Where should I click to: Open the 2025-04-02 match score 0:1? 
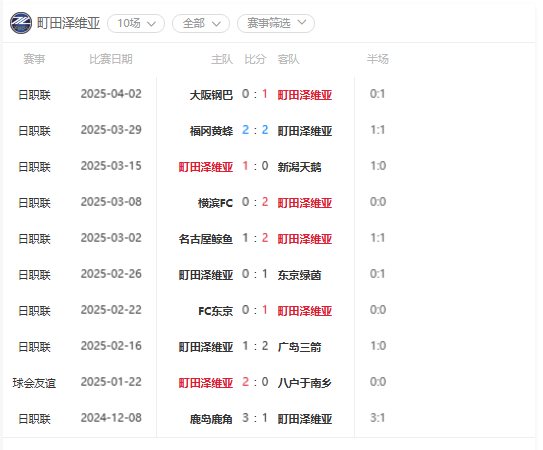point(255,94)
